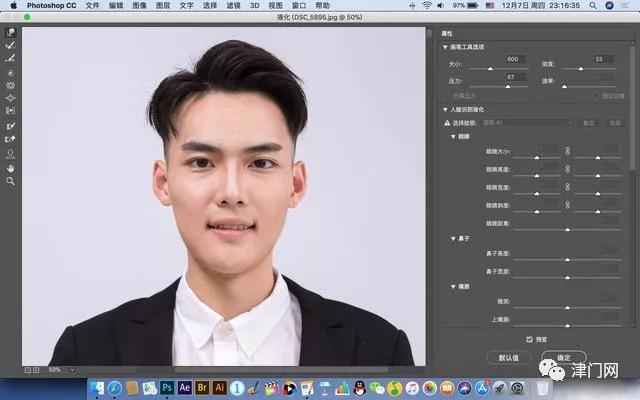Select the Hand tool

(10, 168)
